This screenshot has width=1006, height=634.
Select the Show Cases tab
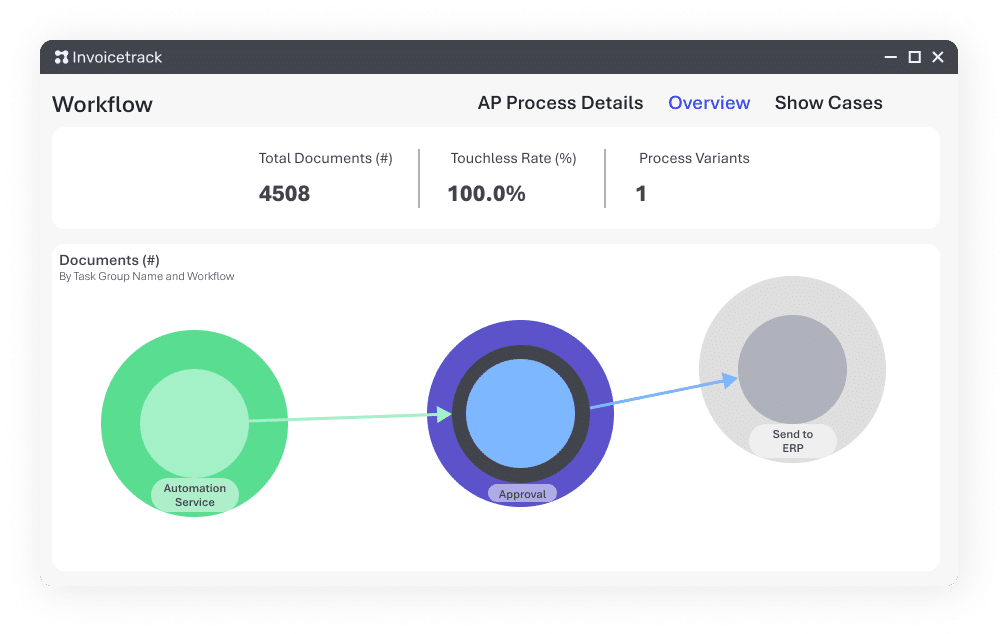tap(828, 103)
